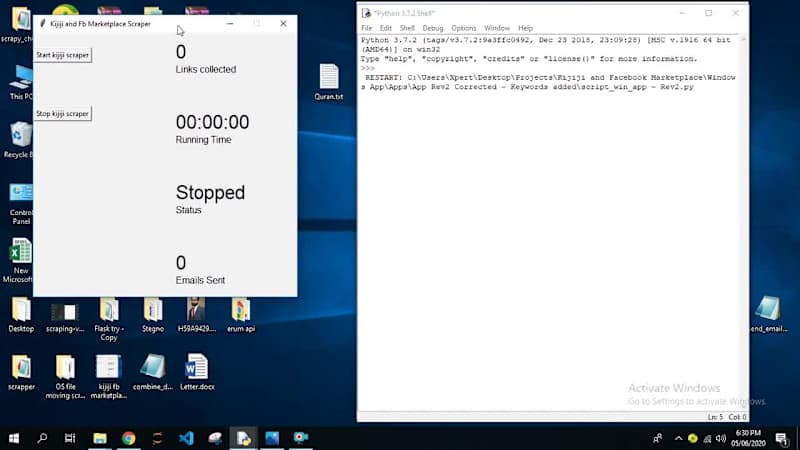This screenshot has width=800, height=450.
Task: Select the New Microsoft Excel file icon
Action: tap(19, 260)
